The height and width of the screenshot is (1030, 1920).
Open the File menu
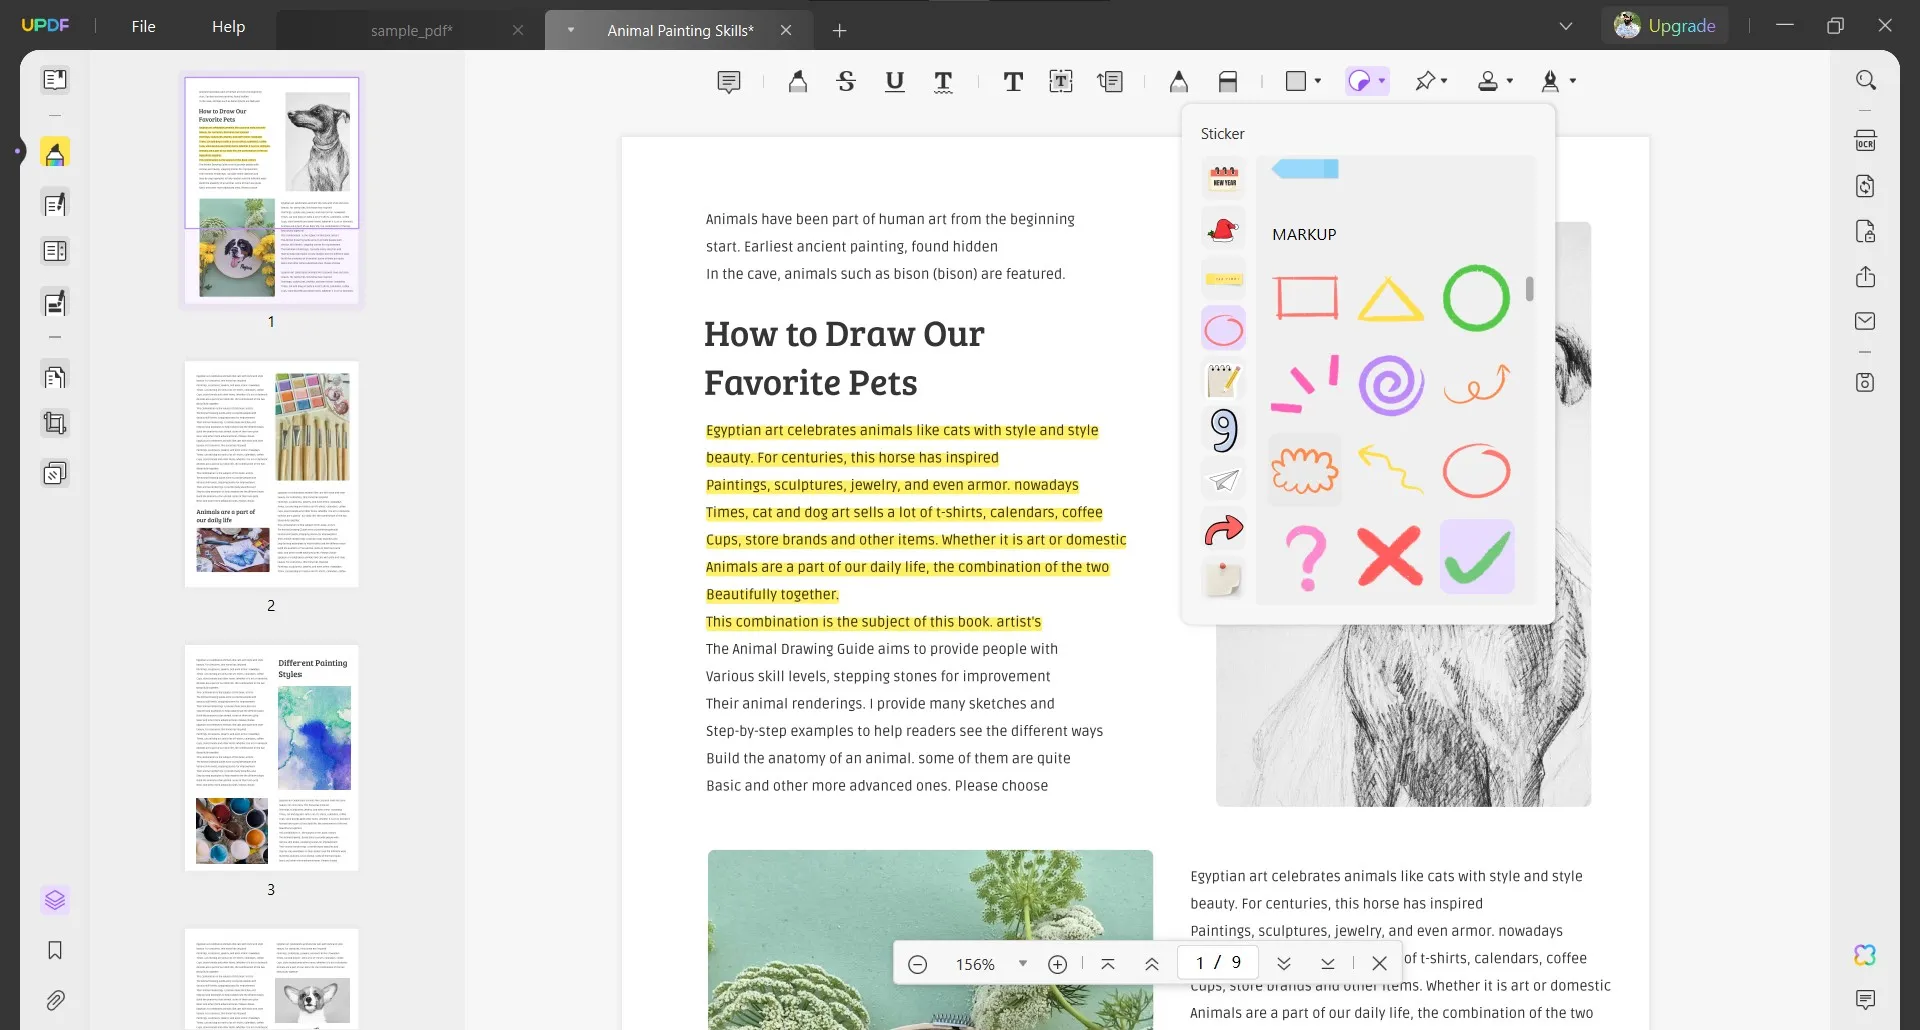[x=143, y=27]
